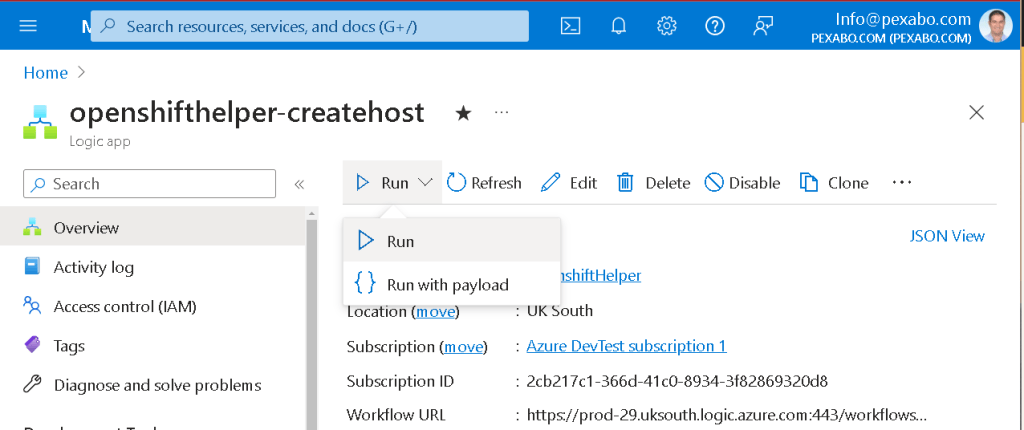Click the Workflow URL value
This screenshot has height=430, width=1024.
pyautogui.click(x=726, y=415)
